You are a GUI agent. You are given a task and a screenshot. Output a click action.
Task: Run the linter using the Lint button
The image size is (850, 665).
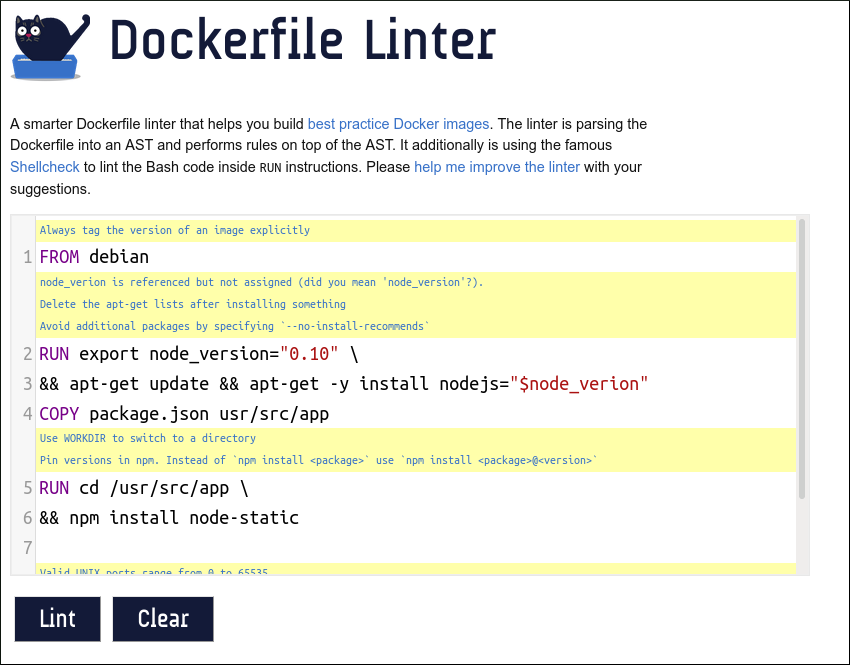[57, 619]
